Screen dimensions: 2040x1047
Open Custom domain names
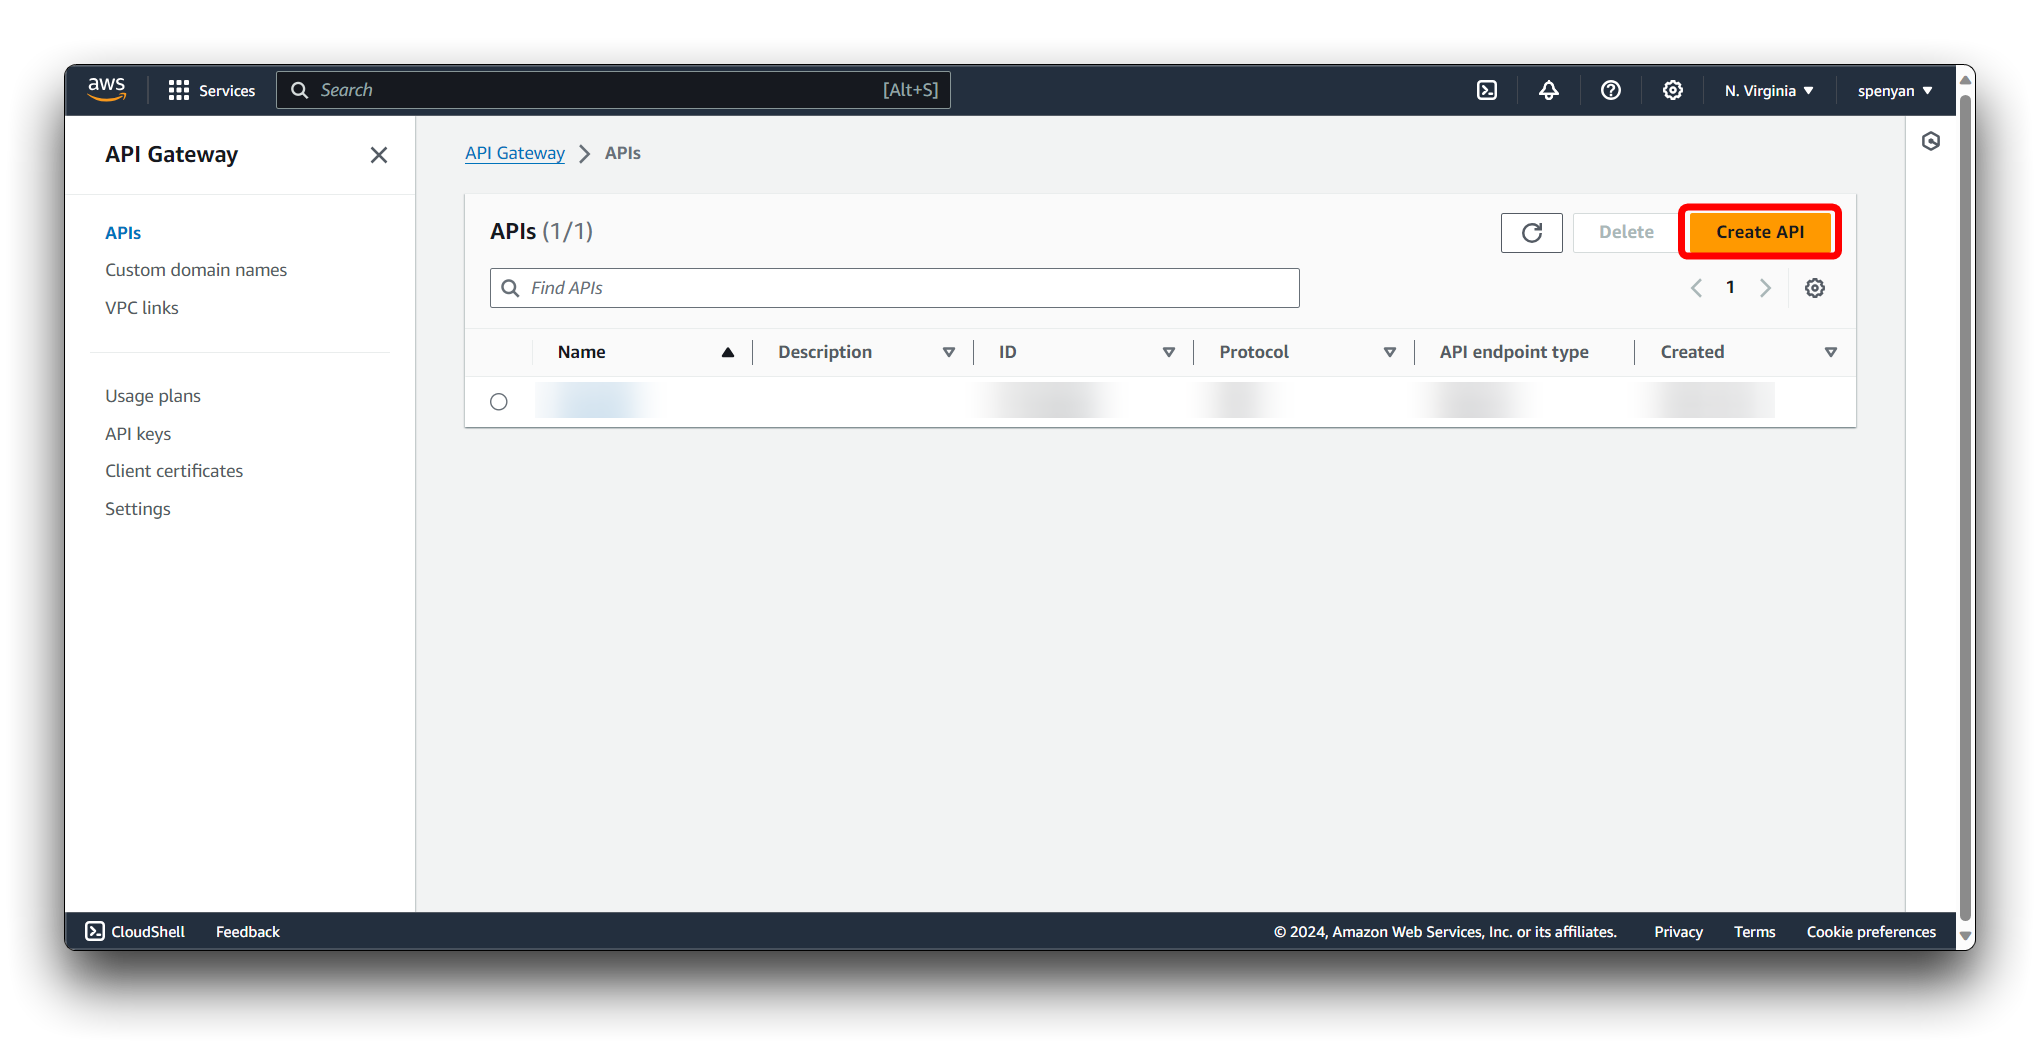click(196, 270)
